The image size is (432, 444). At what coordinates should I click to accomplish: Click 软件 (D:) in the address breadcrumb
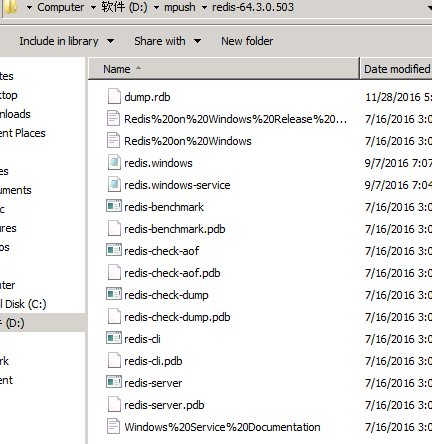124,7
